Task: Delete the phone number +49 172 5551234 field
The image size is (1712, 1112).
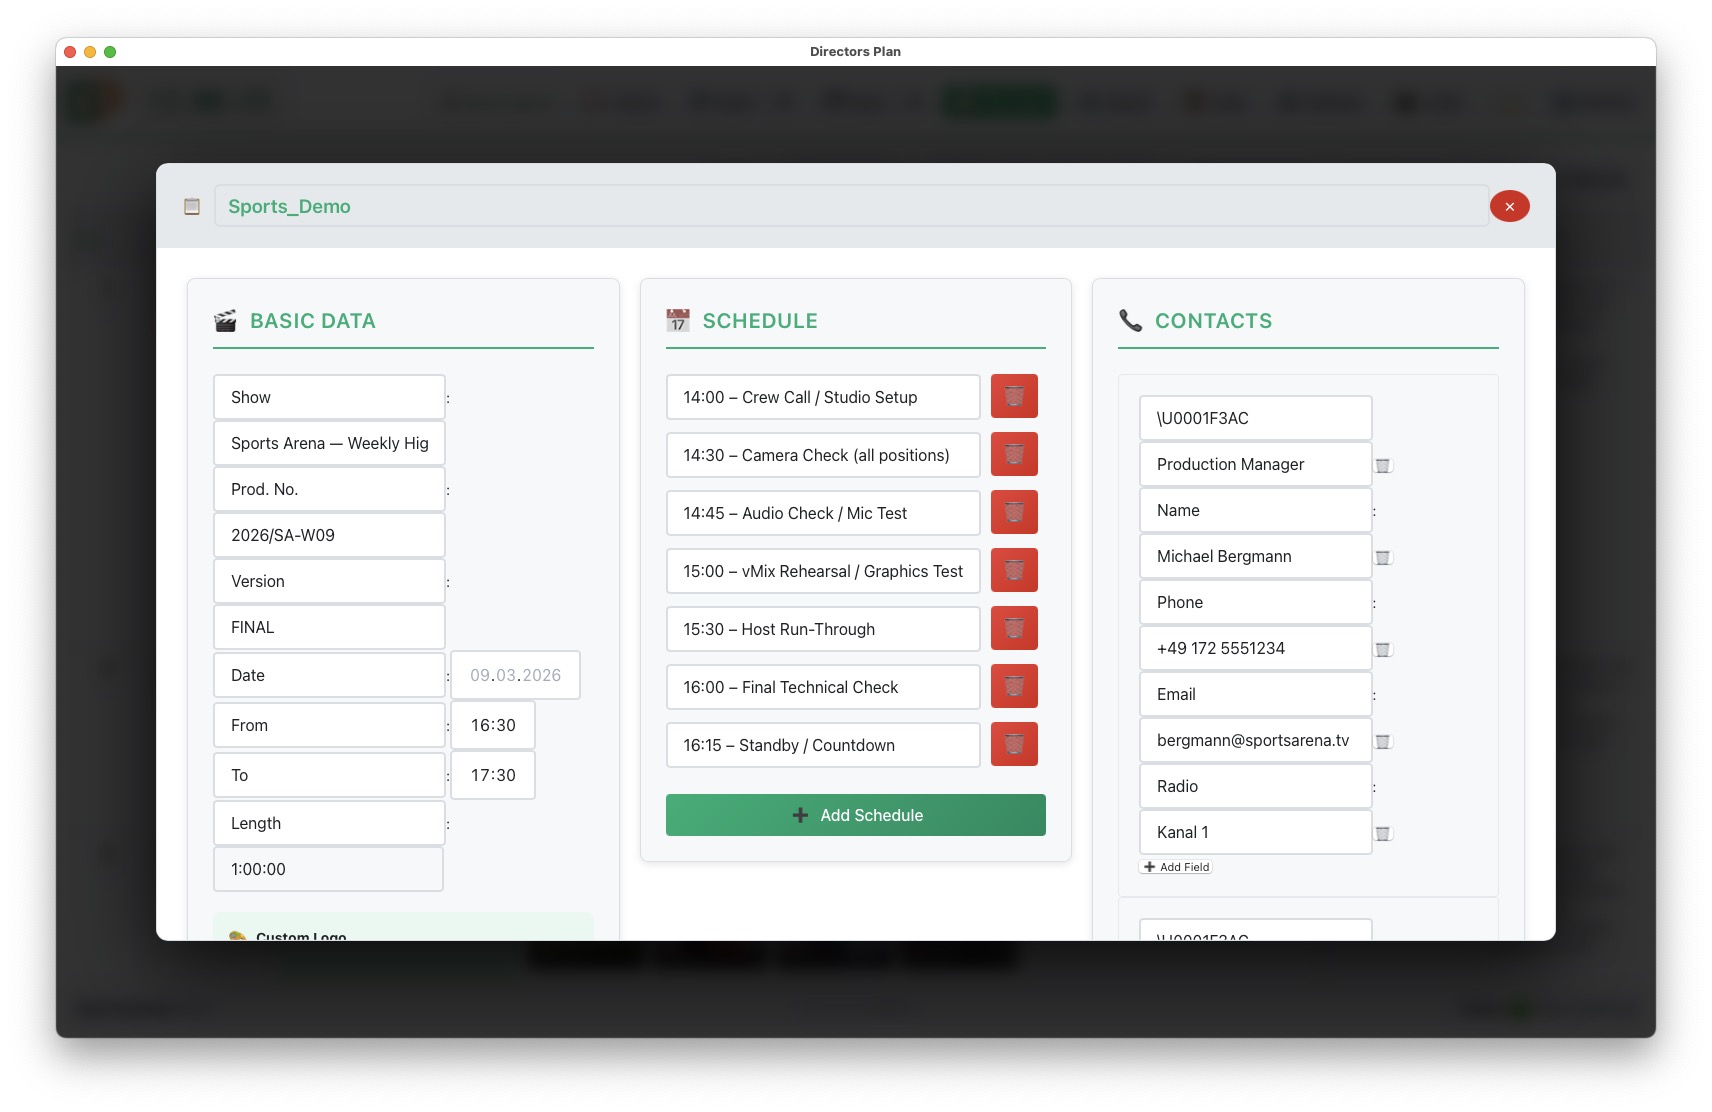Action: 1383,649
